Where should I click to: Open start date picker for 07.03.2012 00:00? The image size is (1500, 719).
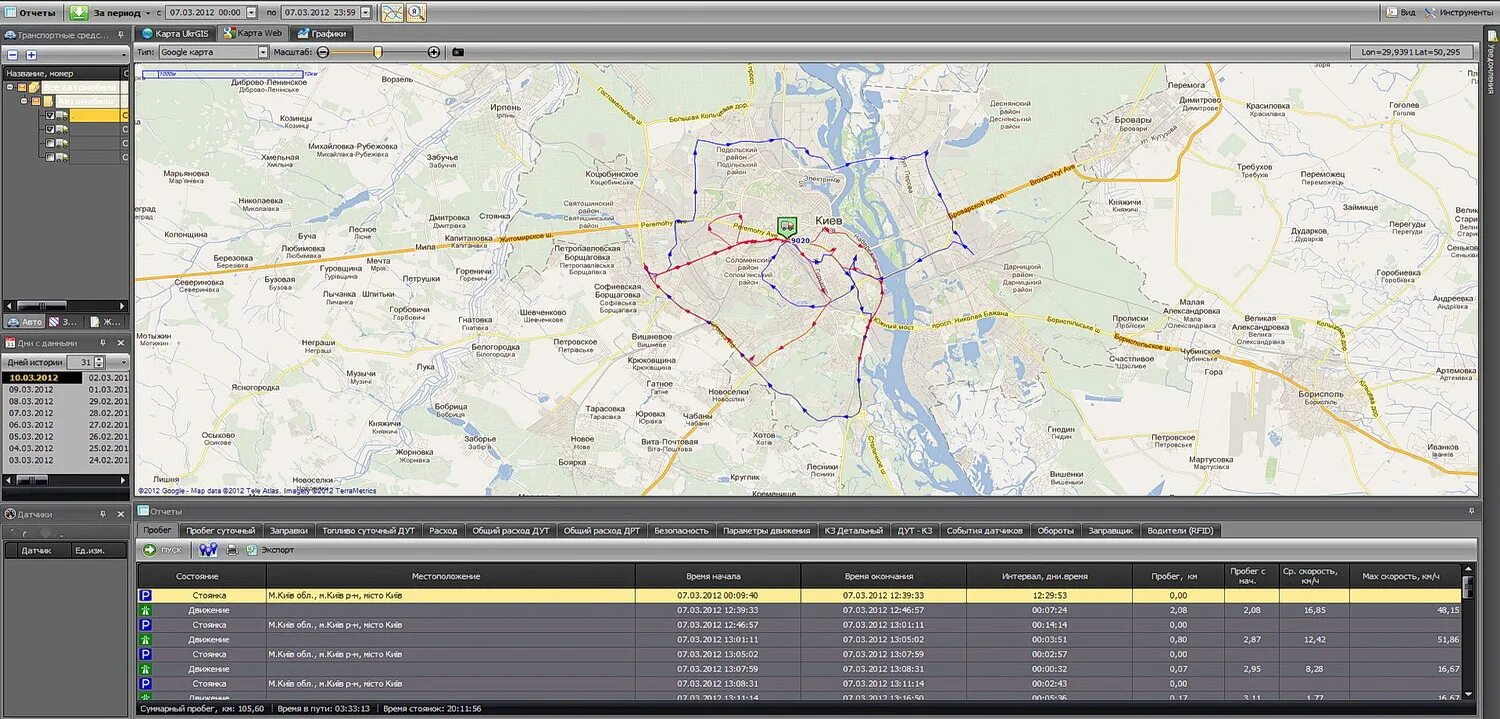click(x=250, y=13)
